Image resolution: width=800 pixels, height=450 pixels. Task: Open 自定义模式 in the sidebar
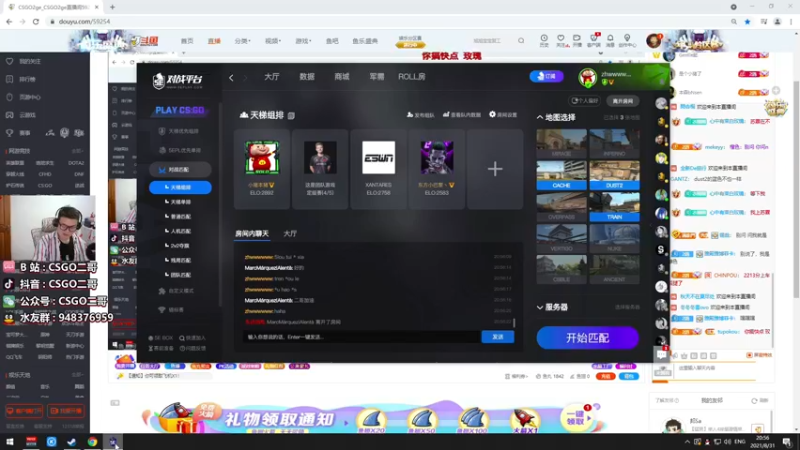pyautogui.click(x=176, y=291)
